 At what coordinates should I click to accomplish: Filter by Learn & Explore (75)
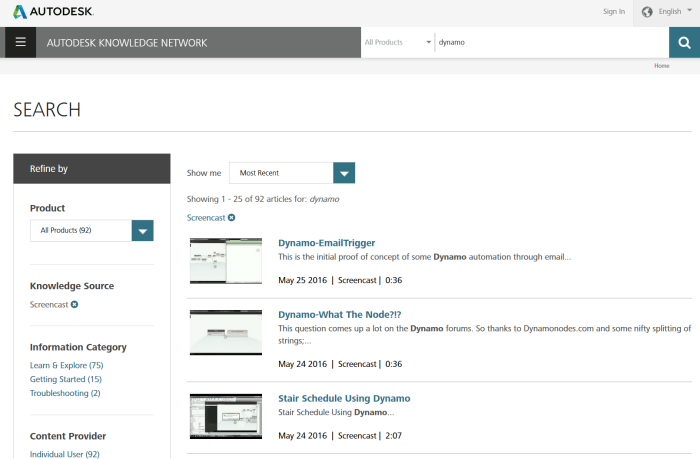[x=66, y=365]
